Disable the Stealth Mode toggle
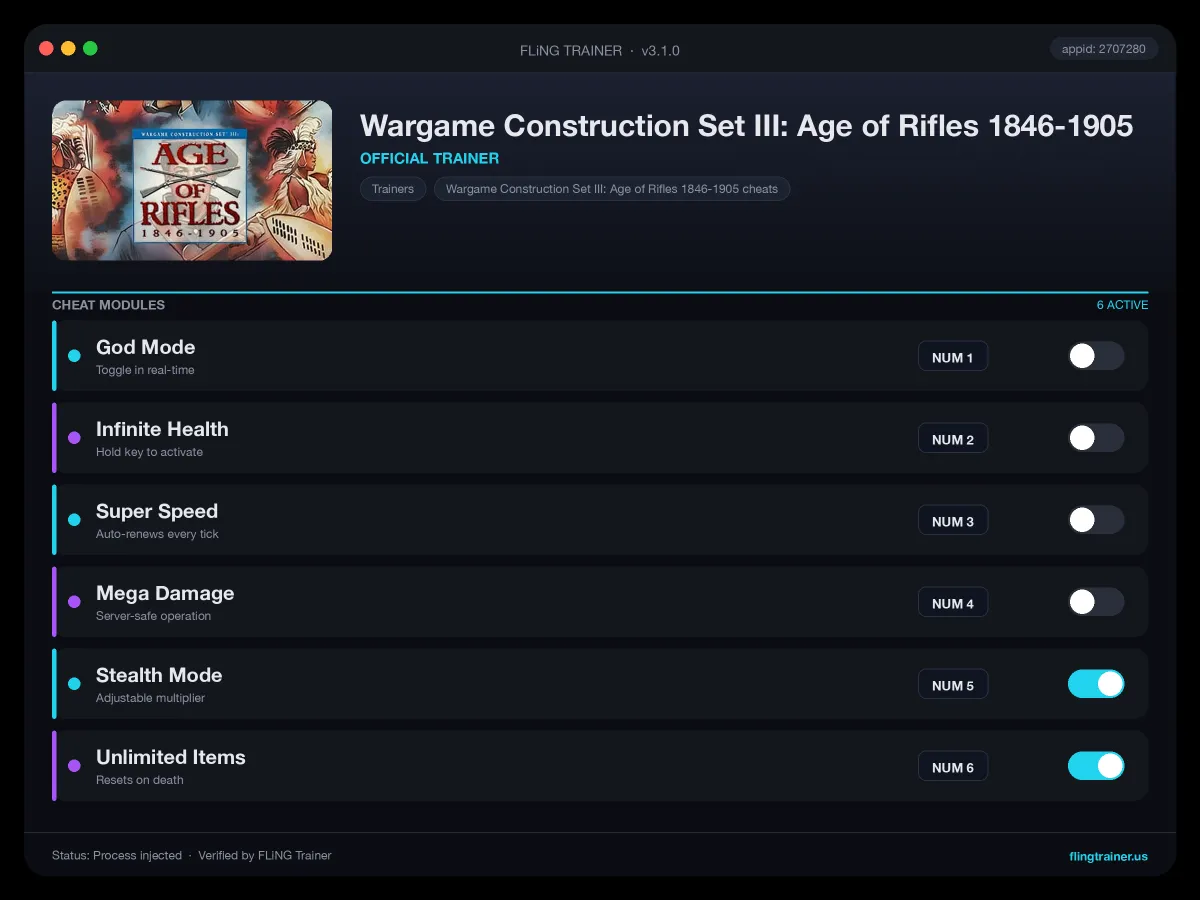The image size is (1200, 900). [1096, 684]
